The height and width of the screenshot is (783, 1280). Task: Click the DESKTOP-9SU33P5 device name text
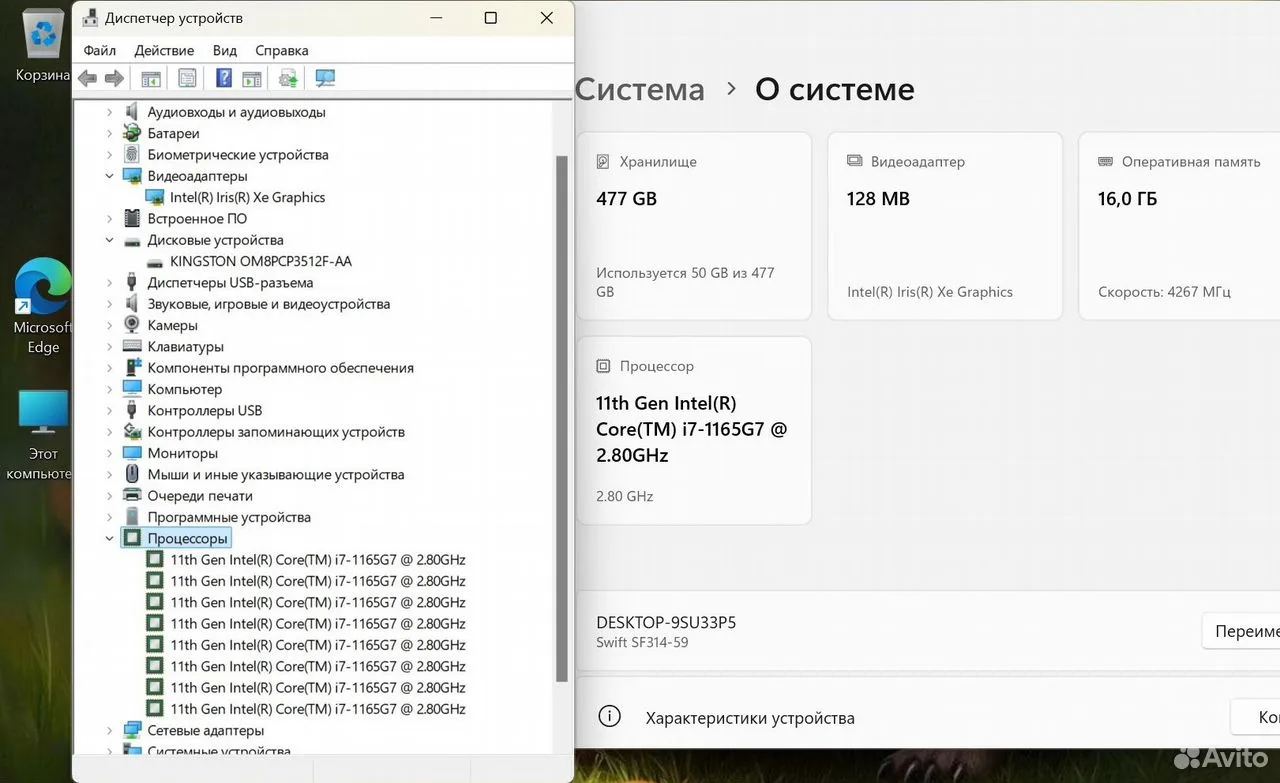pos(666,622)
